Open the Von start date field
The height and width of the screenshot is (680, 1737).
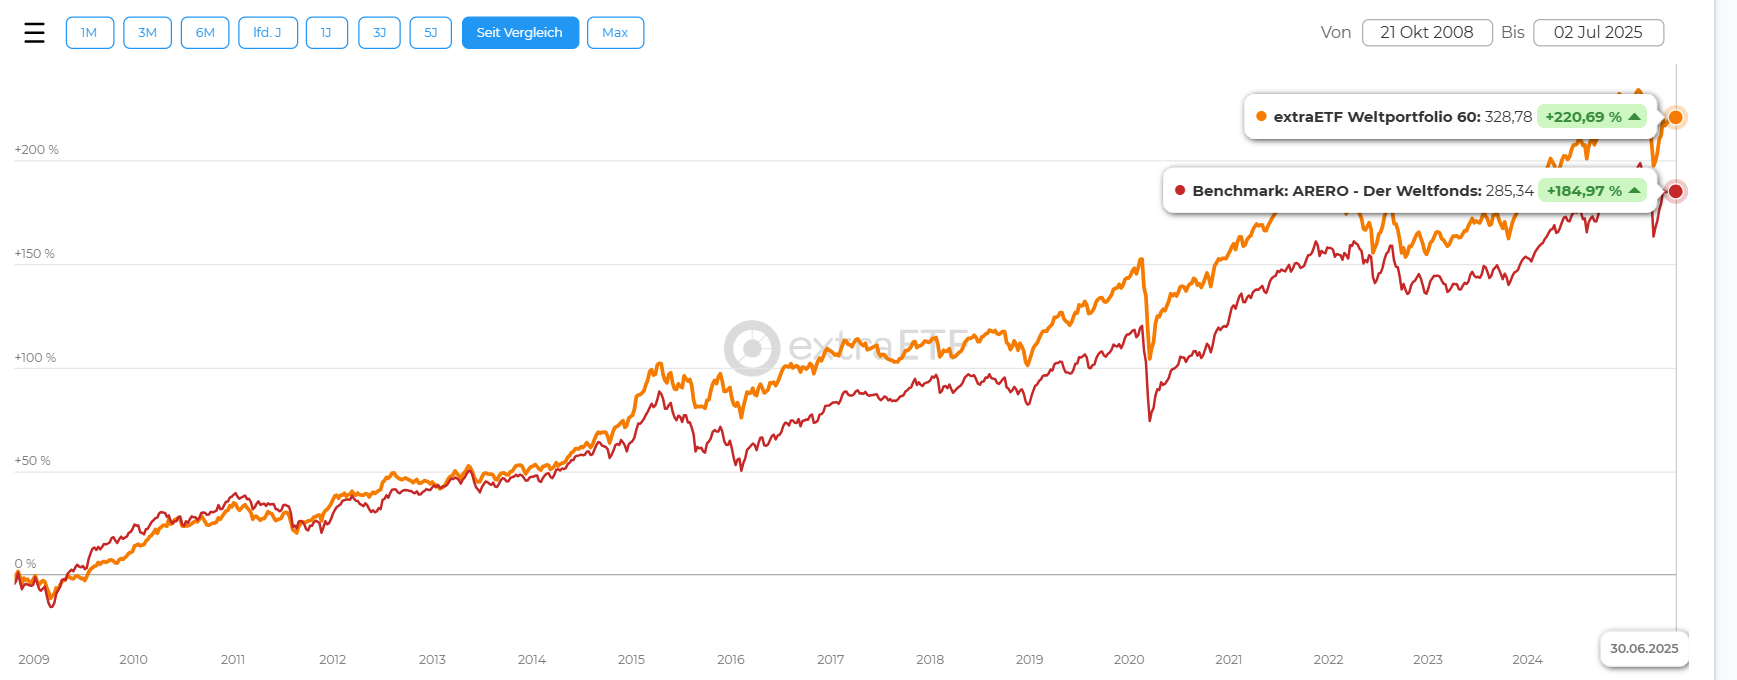[1426, 33]
